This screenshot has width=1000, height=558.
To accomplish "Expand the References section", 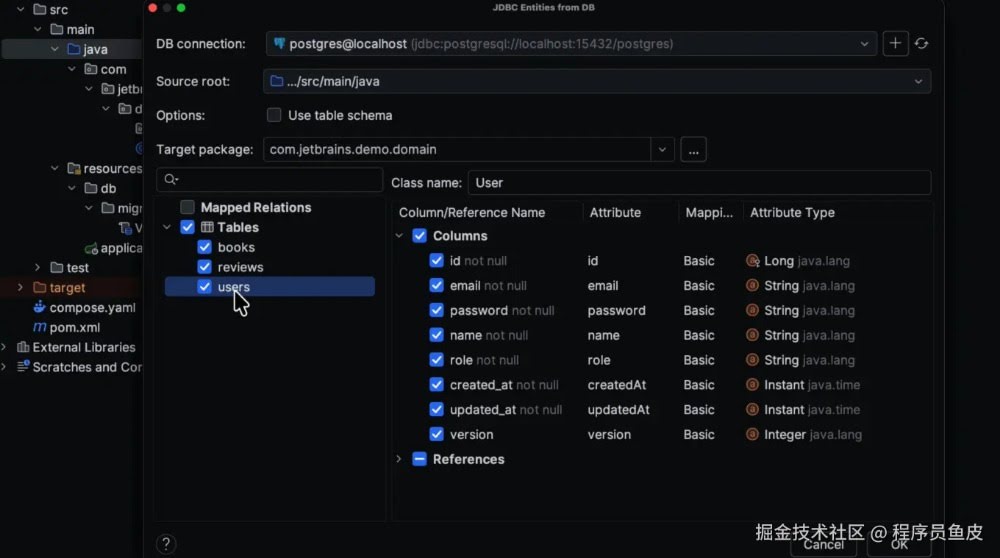I will 399,459.
